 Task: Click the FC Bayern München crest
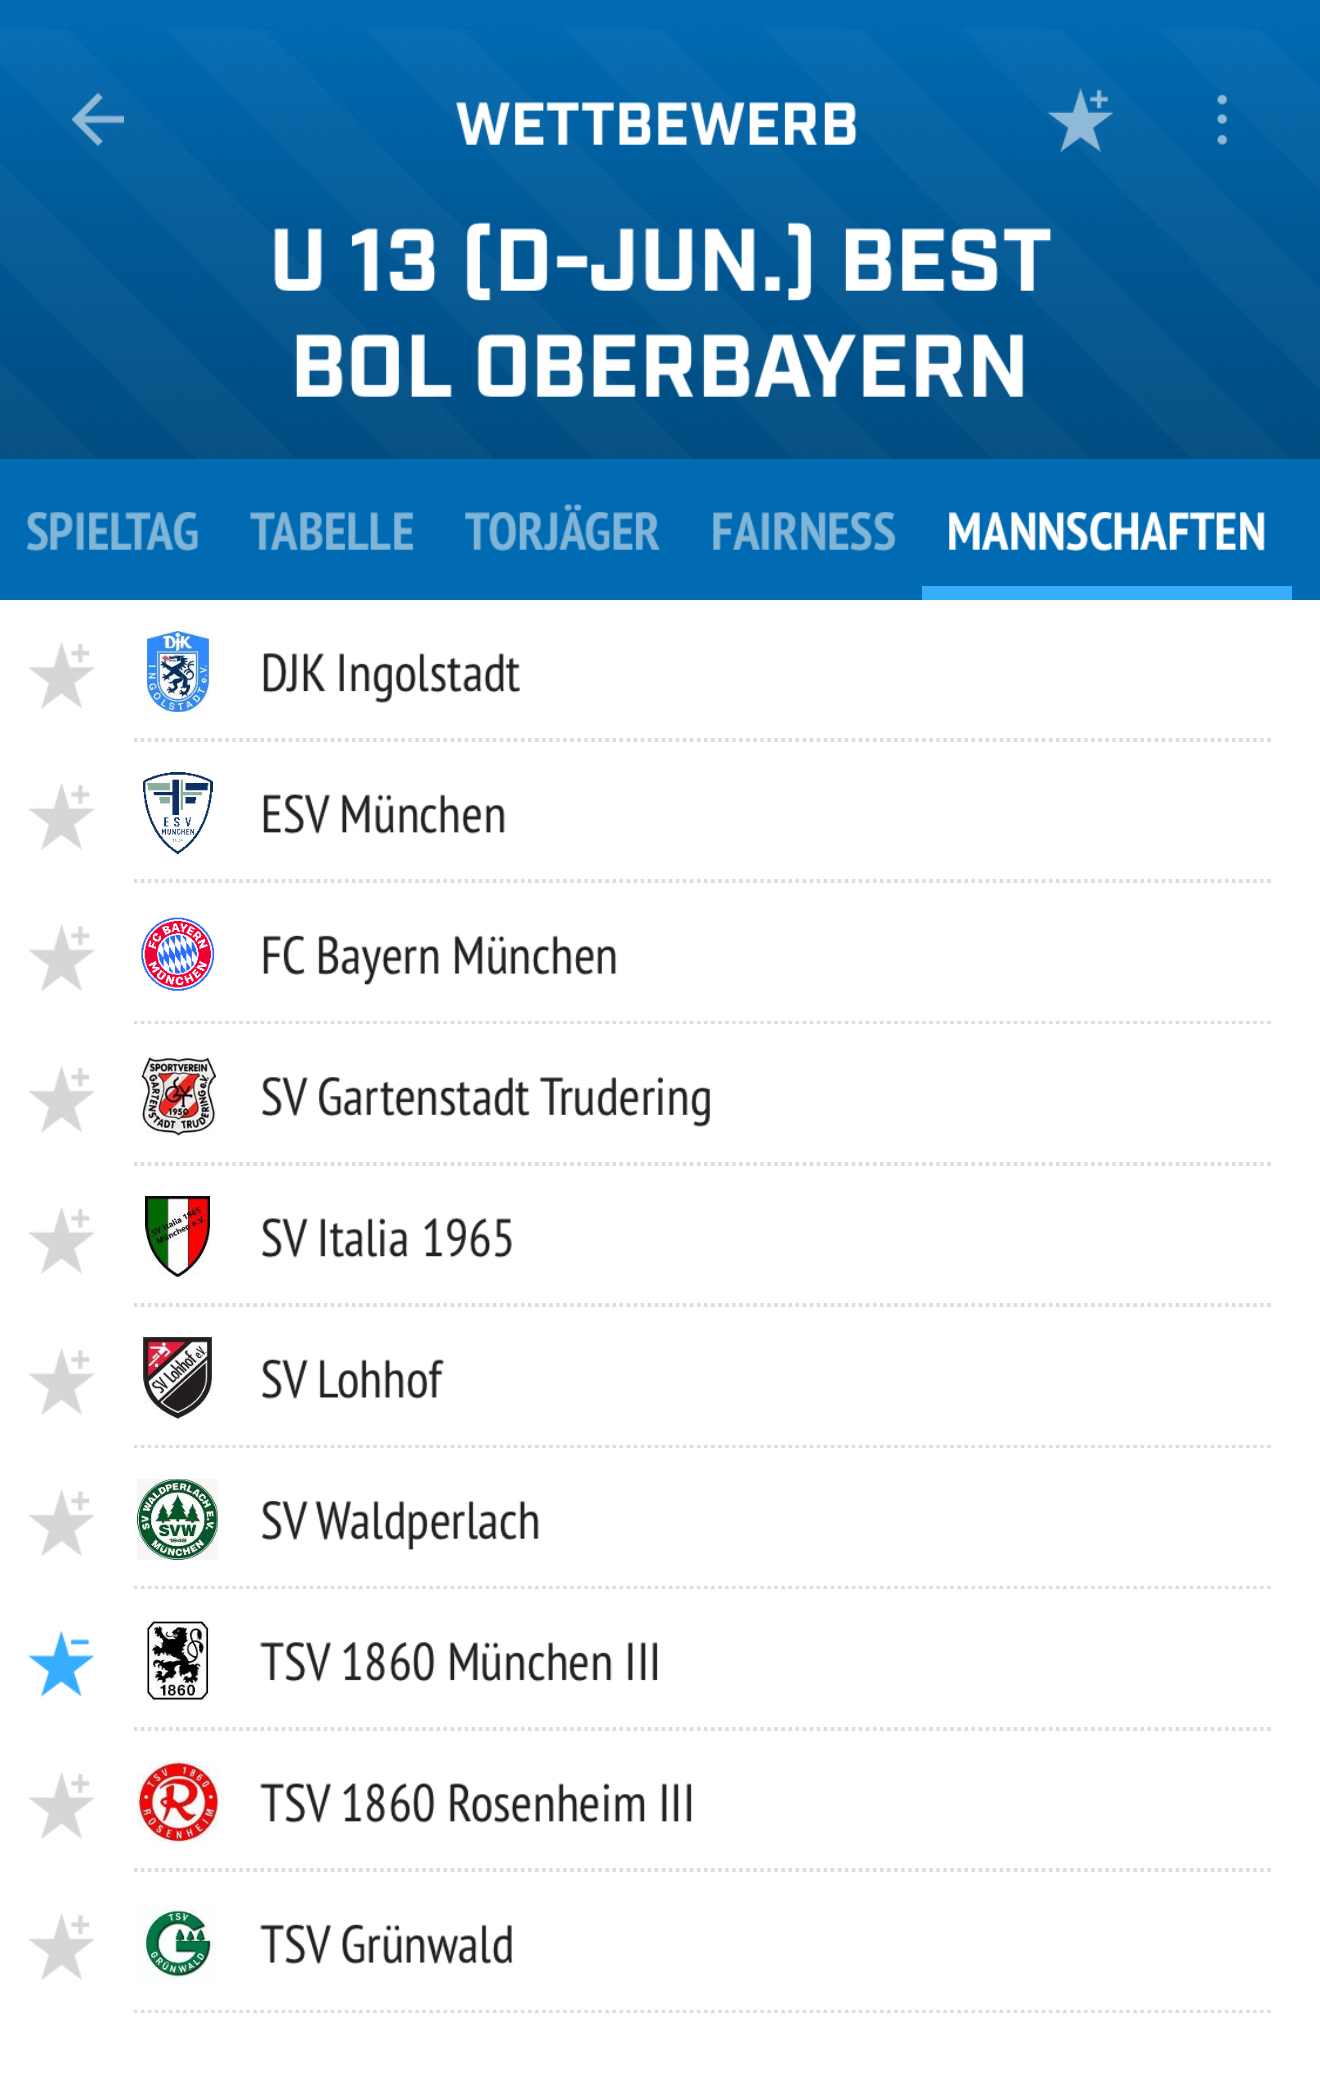point(177,954)
